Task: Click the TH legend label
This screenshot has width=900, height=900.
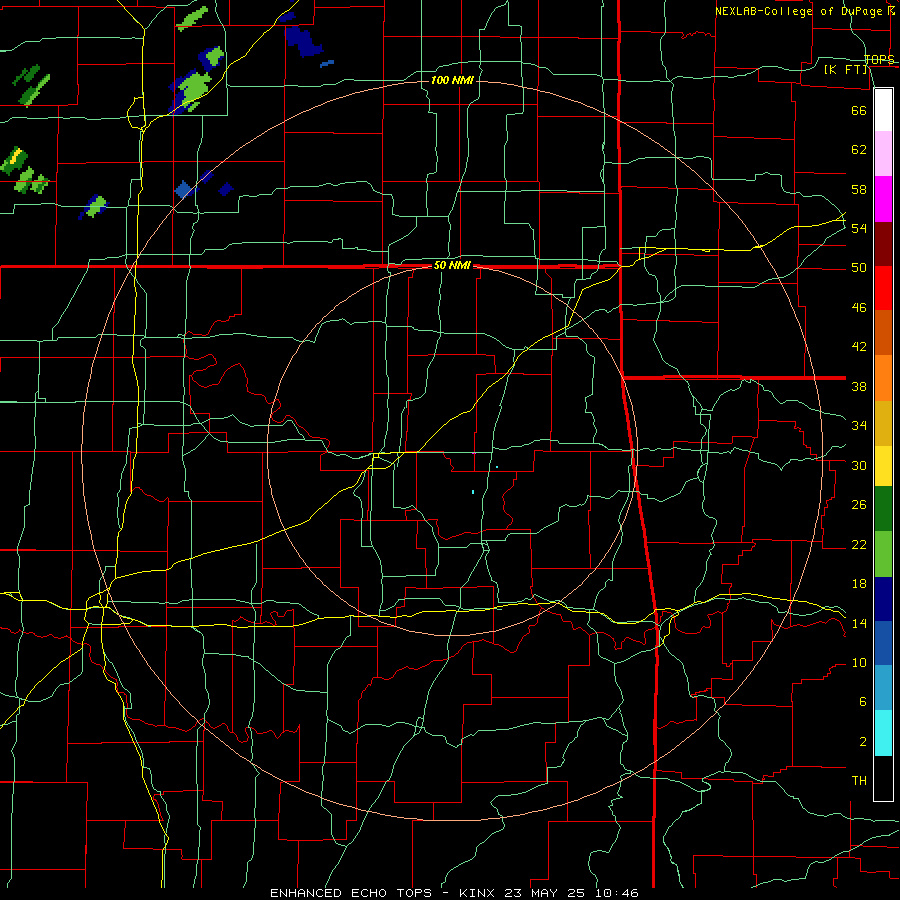Action: click(859, 780)
